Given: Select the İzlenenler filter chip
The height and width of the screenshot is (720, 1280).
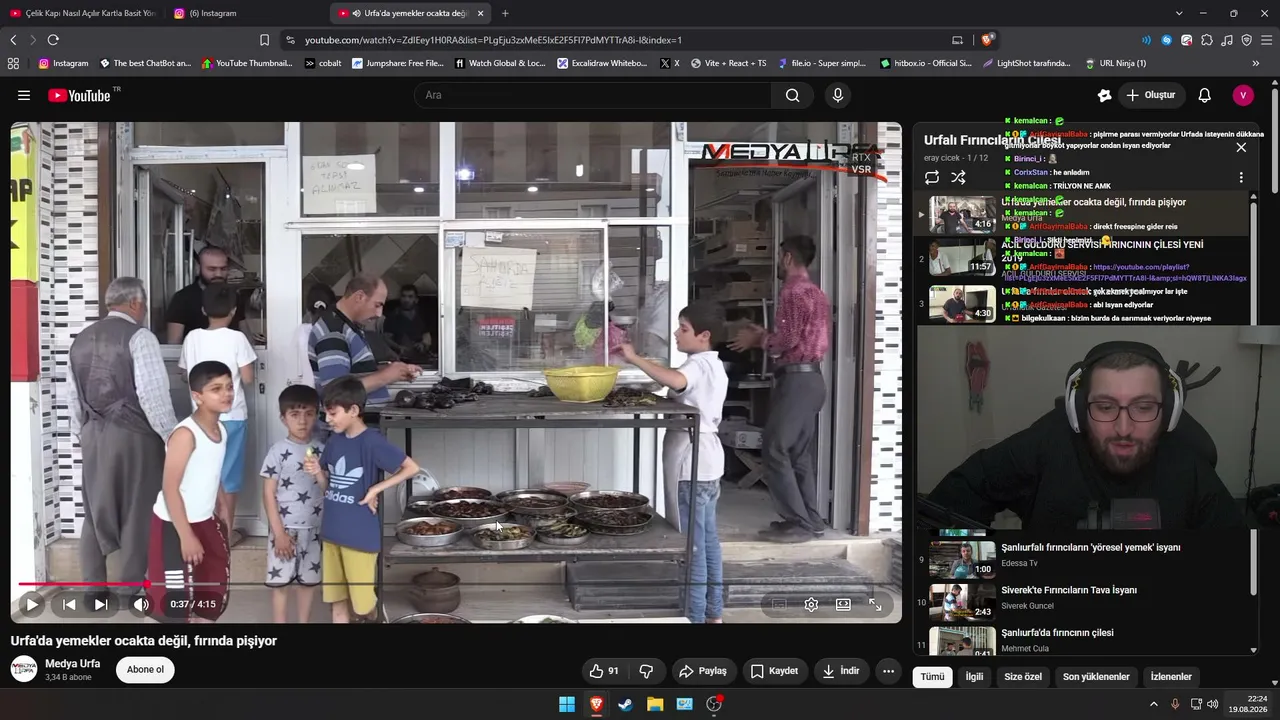Looking at the screenshot, I should coord(1171,677).
